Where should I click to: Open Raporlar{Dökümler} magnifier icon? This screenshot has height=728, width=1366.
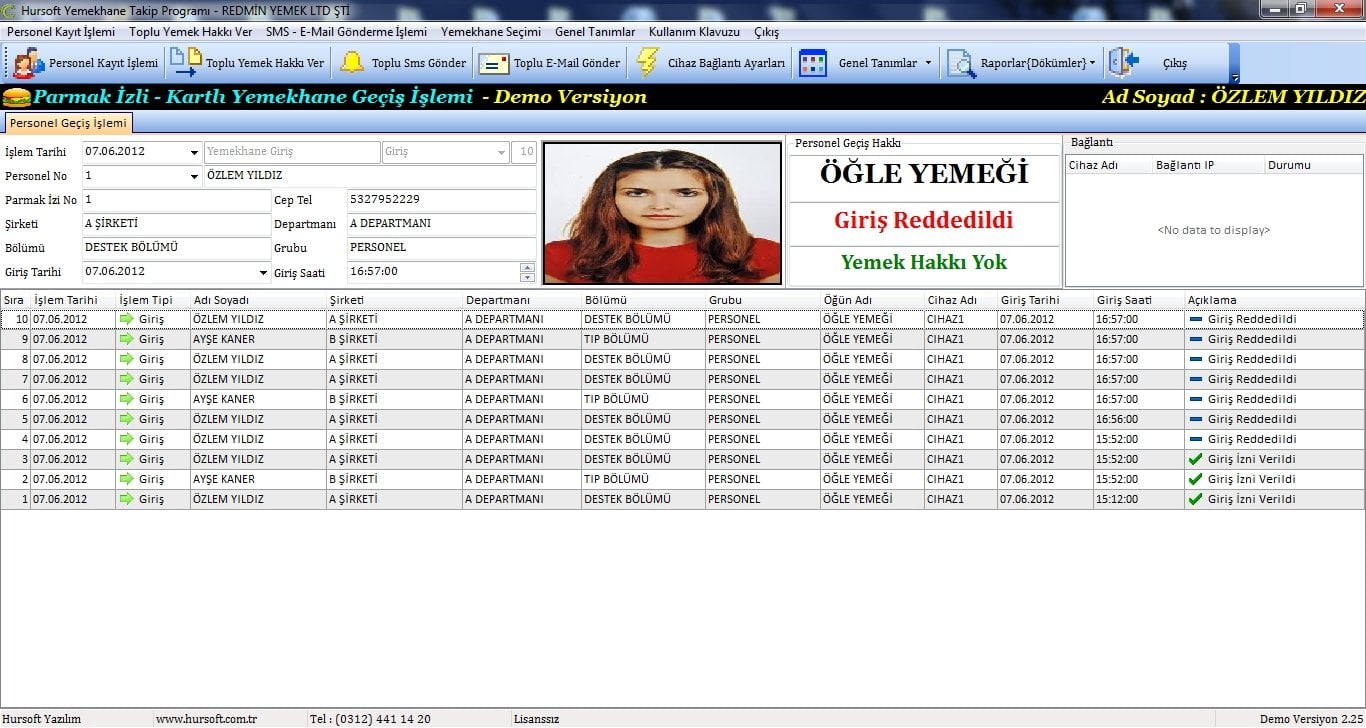(961, 62)
